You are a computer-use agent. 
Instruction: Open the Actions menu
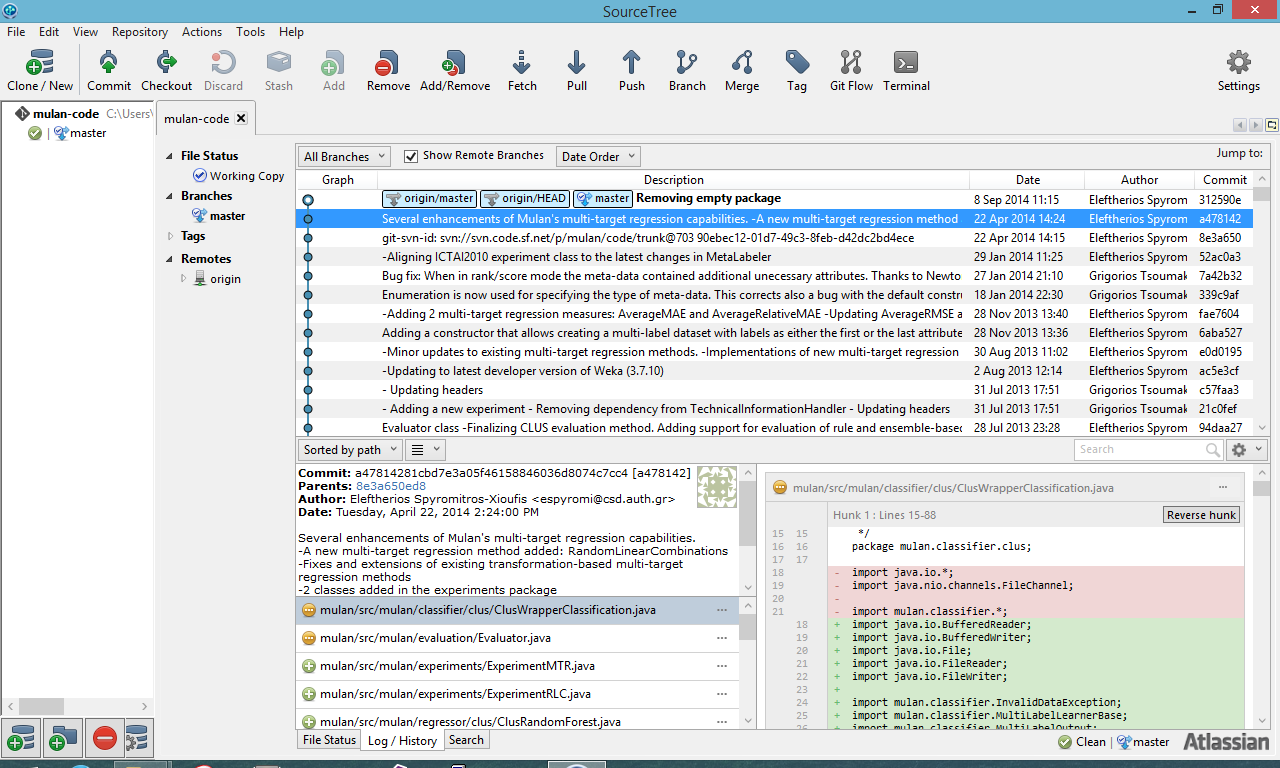pos(202,32)
